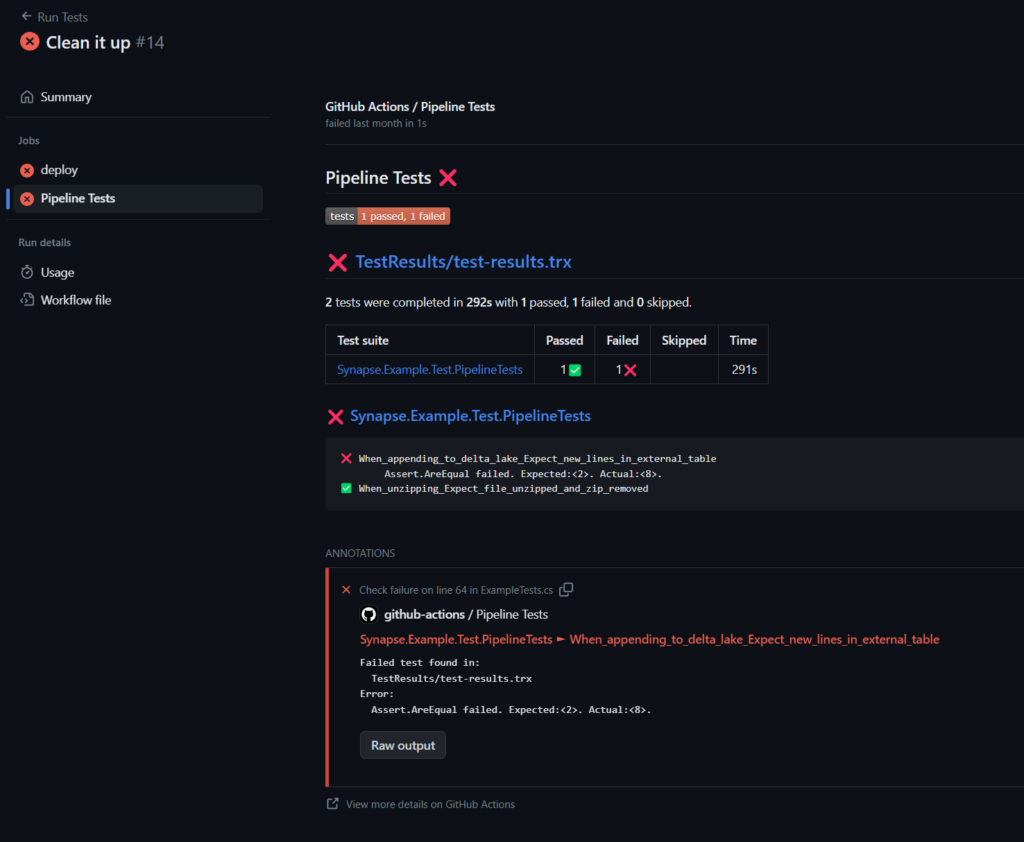Image resolution: width=1024 pixels, height=842 pixels.
Task: Click the Run Tests back link text
Action: (x=63, y=17)
